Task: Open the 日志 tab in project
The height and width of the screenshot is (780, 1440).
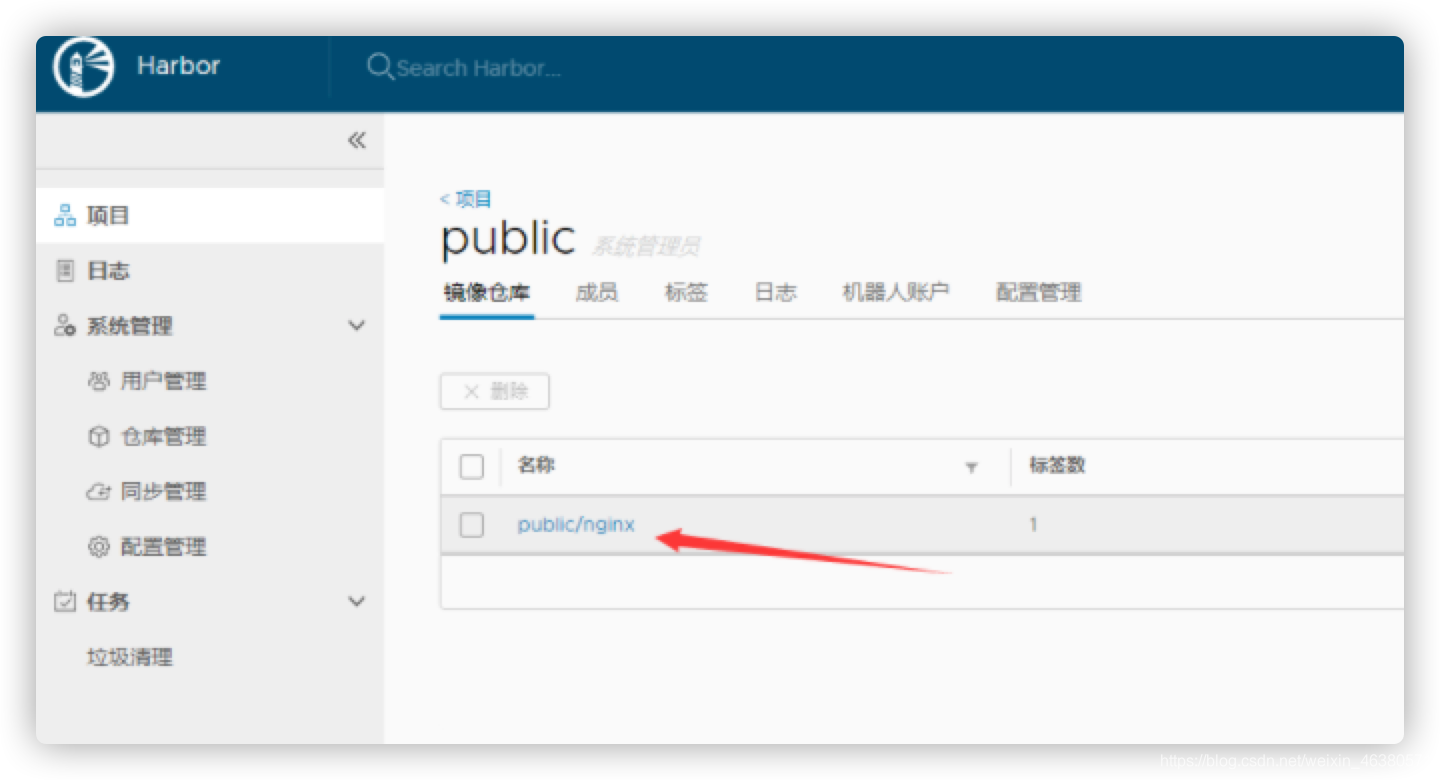Action: pos(775,293)
